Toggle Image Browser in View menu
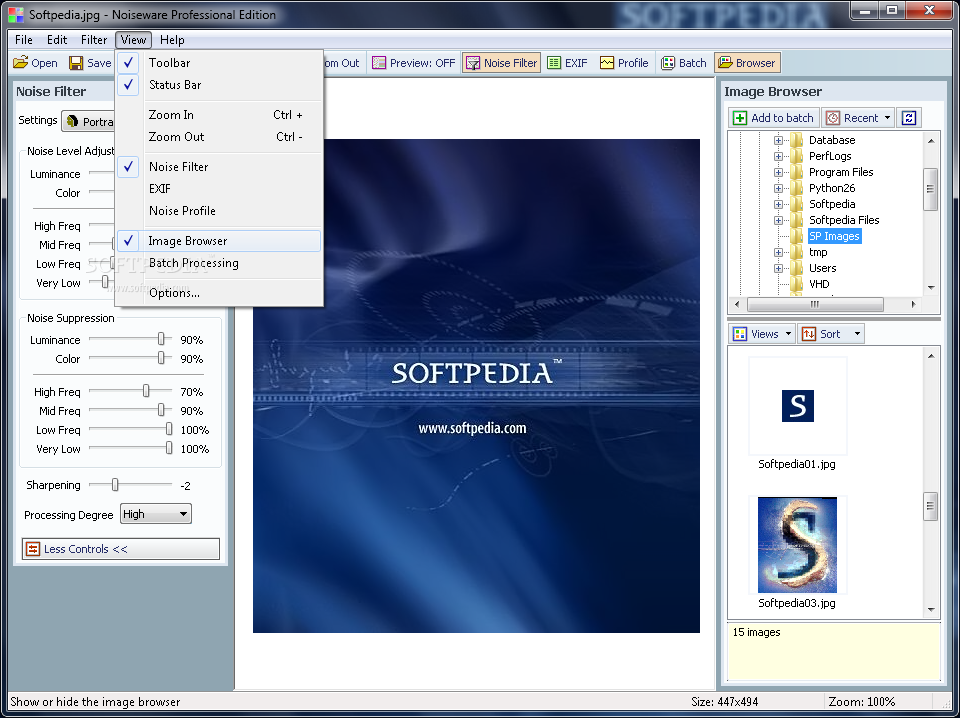 point(219,241)
